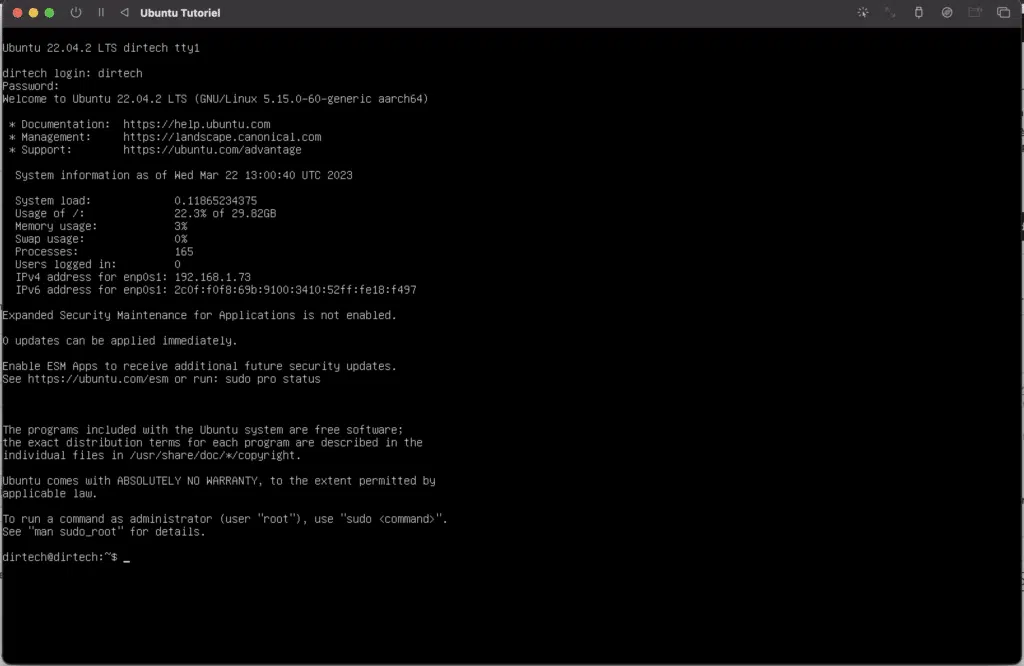This screenshot has height=666, width=1024.
Task: Open the USB devices icon
Action: pyautogui.click(x=918, y=12)
